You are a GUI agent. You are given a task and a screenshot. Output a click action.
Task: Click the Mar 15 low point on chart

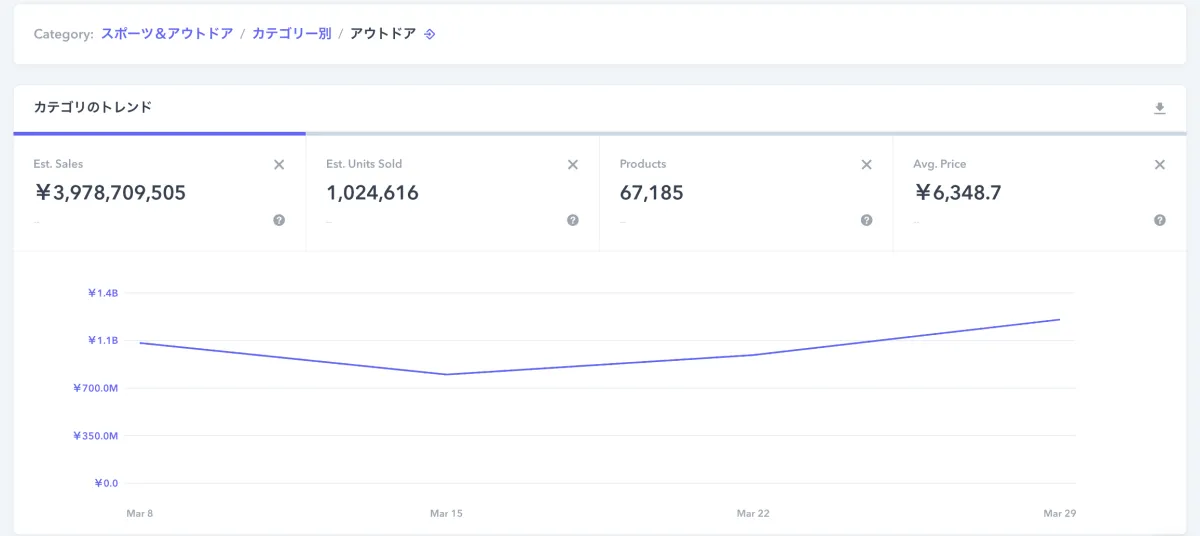[447, 375]
